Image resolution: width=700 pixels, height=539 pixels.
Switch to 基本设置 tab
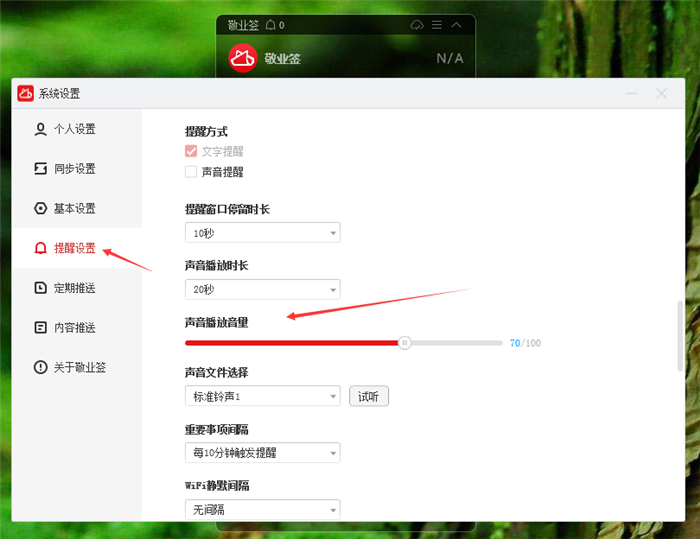(x=77, y=209)
